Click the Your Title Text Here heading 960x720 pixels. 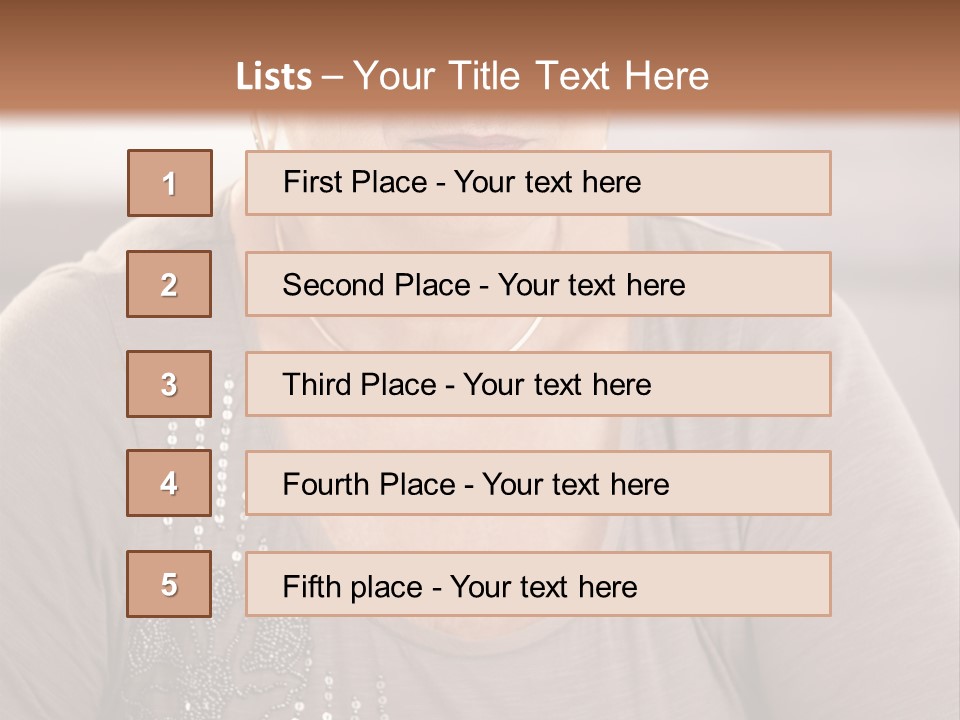(531, 76)
